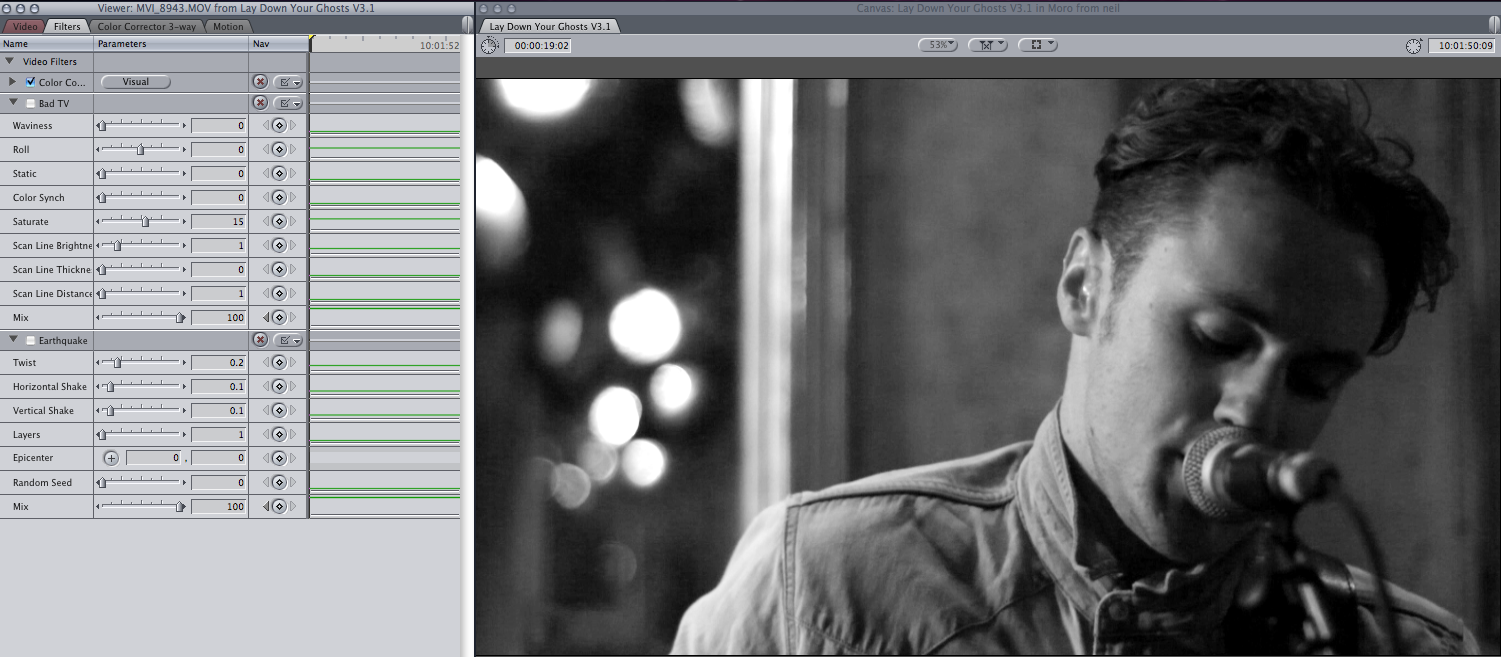Viewport: 1501px width, 657px height.
Task: Click the Visual button for Color Corrector
Action: [136, 82]
